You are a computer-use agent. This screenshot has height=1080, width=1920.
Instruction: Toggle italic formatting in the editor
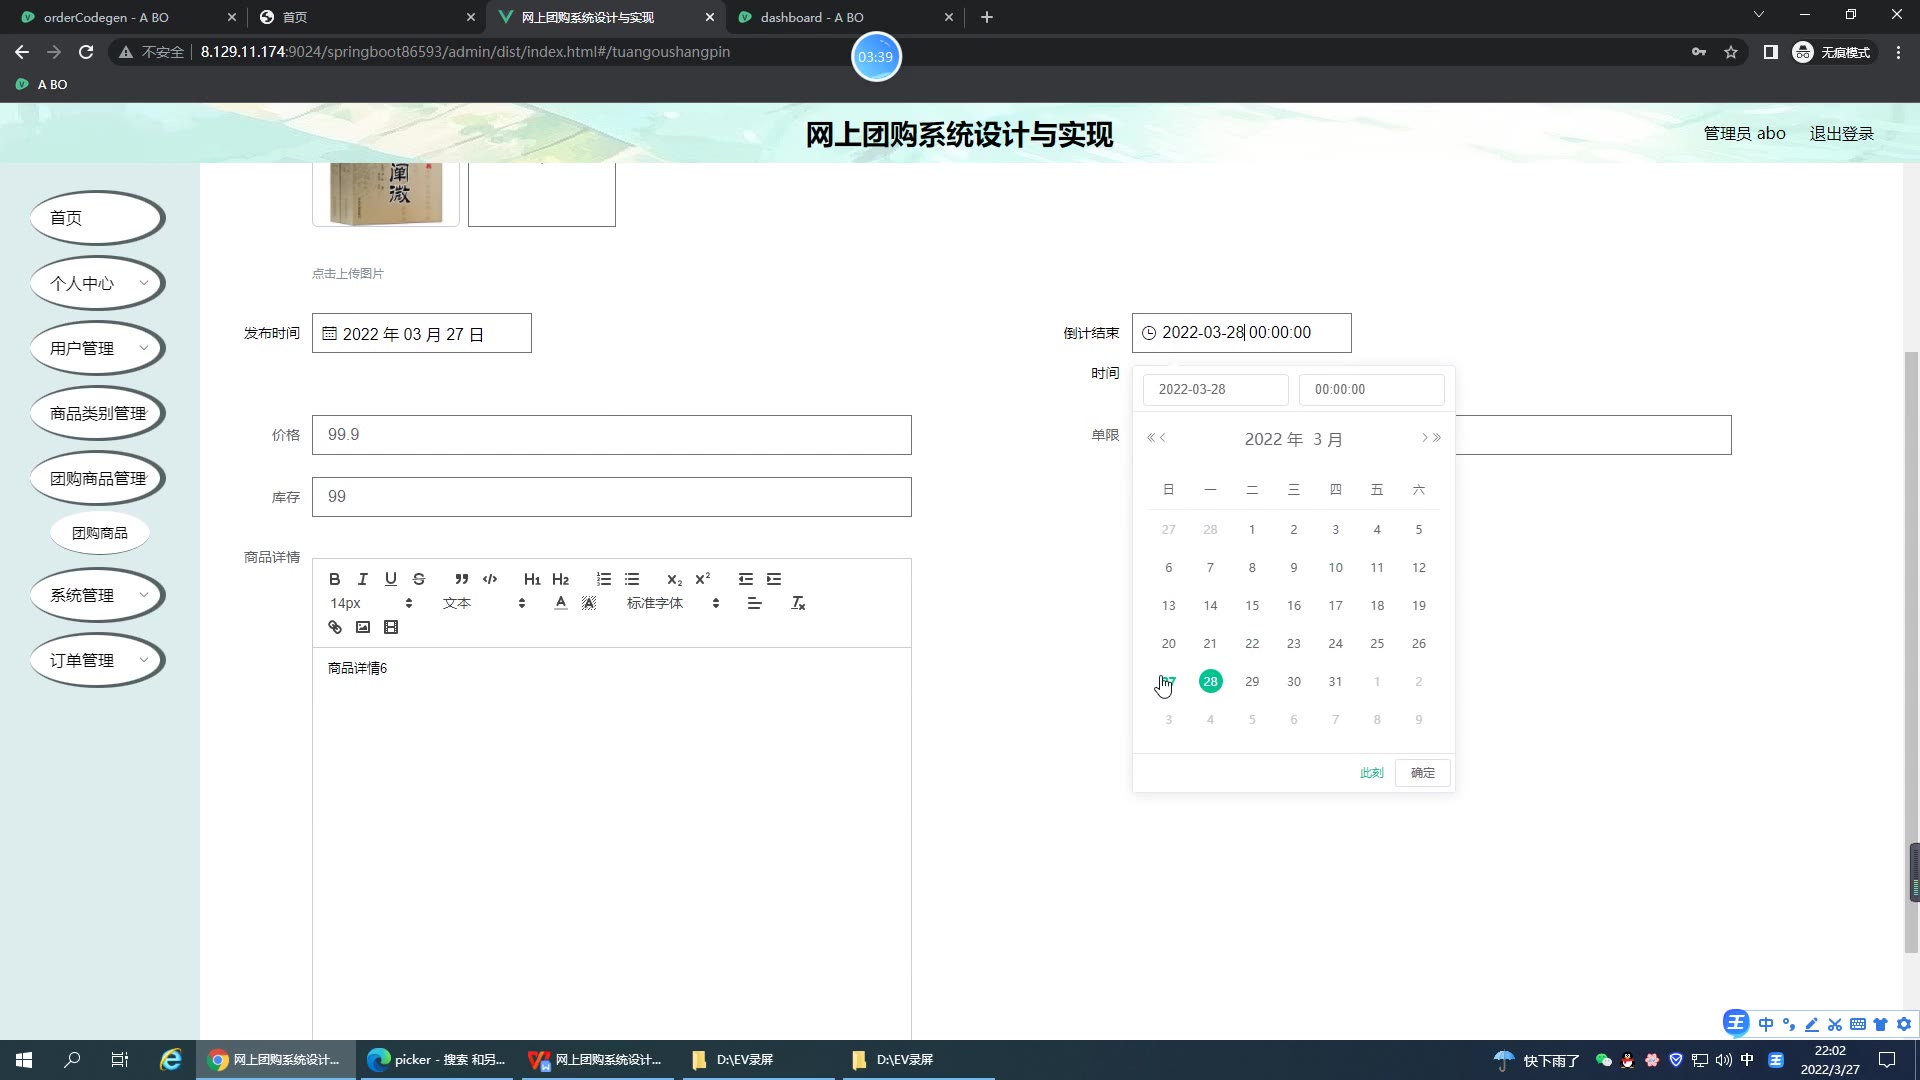click(363, 579)
